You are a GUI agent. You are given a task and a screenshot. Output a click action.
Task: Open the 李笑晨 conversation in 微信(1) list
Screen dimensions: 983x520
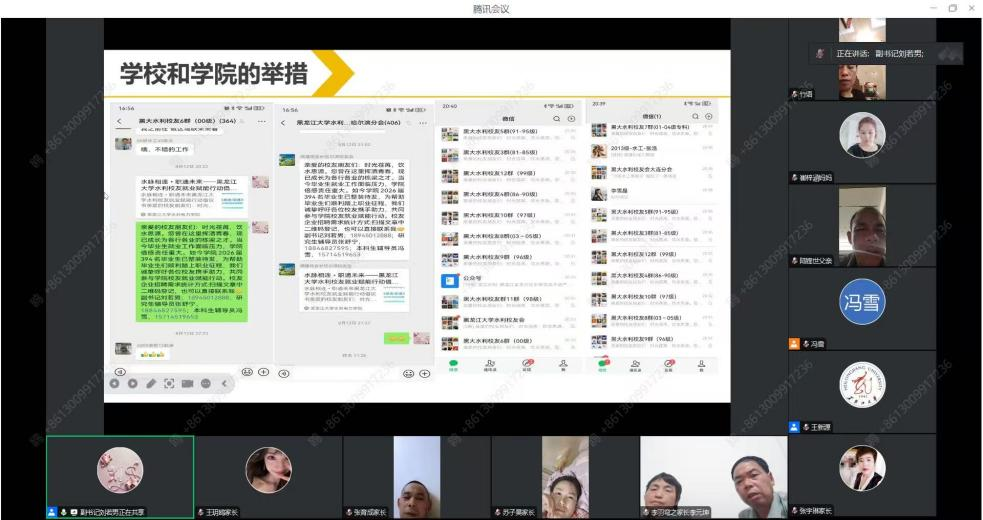click(x=623, y=192)
